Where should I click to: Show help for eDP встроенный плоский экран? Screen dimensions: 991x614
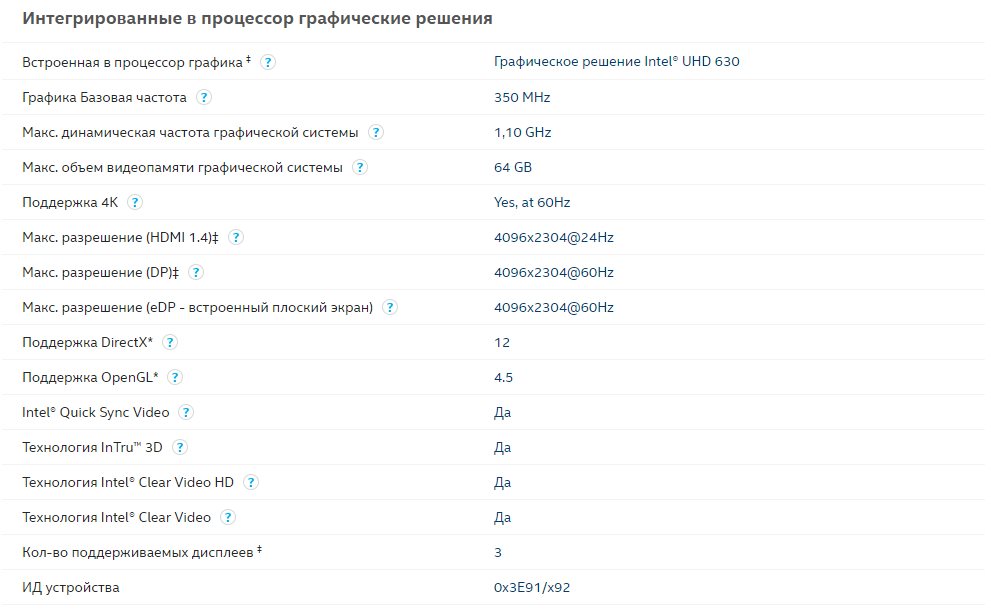click(390, 307)
